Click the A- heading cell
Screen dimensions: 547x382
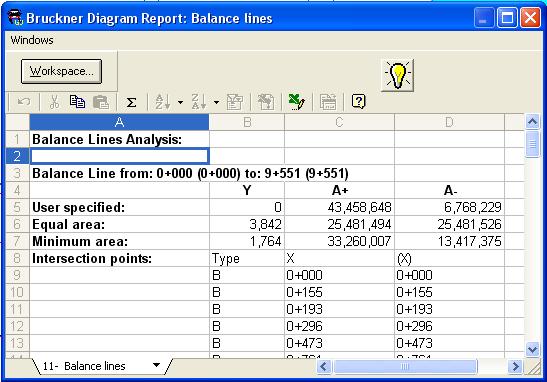[x=449, y=190]
